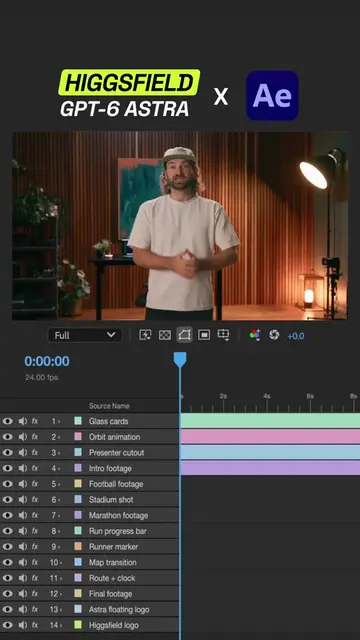Click the 6s mark on time ruler

click(x=310, y=396)
